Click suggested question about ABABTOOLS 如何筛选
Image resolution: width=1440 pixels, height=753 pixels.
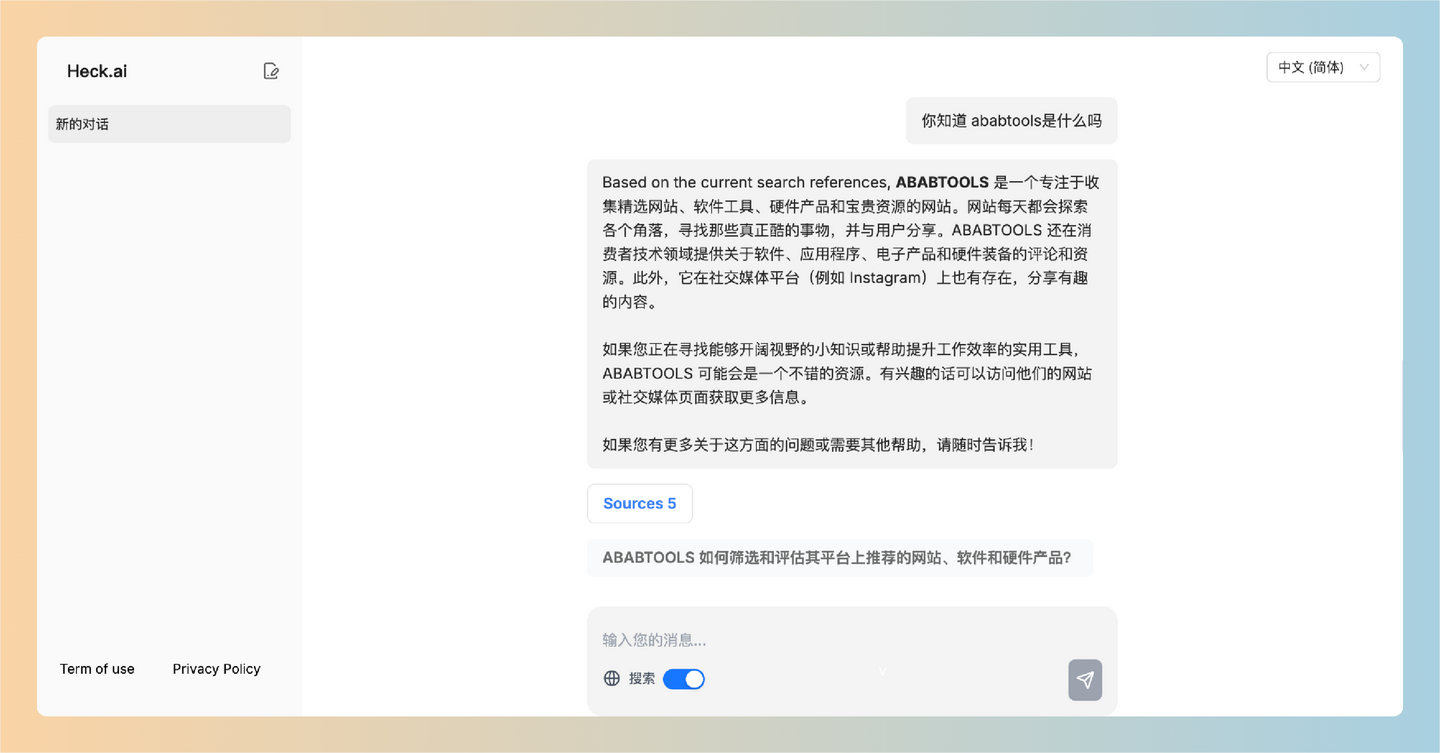(840, 558)
